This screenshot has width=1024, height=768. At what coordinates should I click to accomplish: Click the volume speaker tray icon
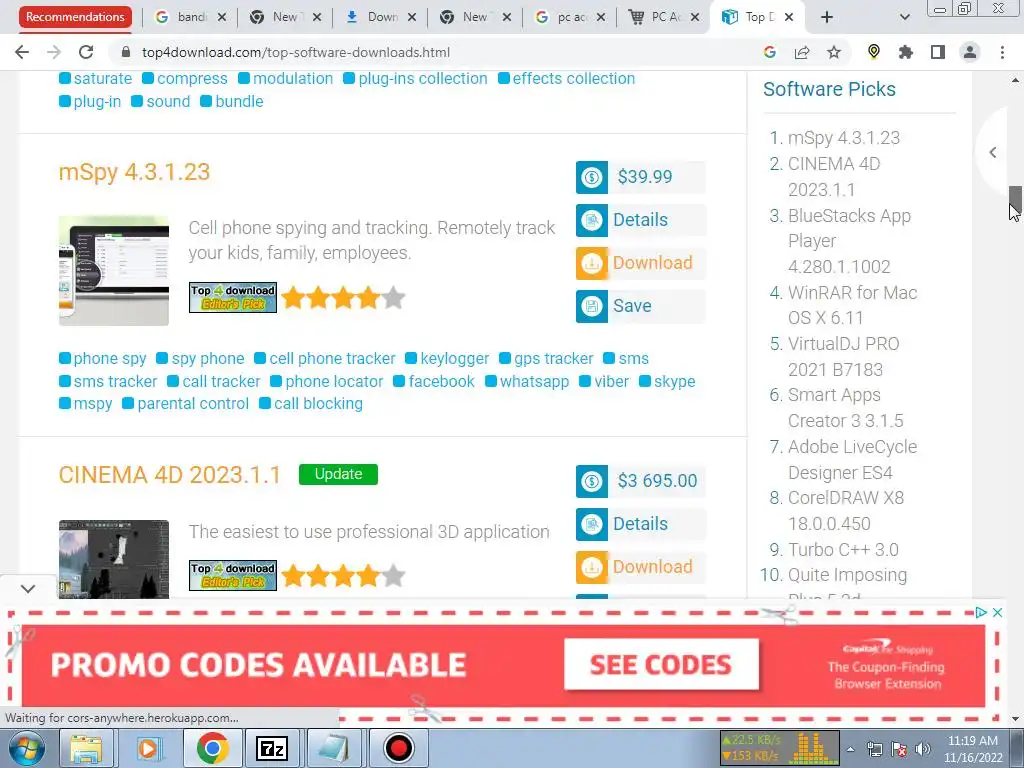(922, 749)
